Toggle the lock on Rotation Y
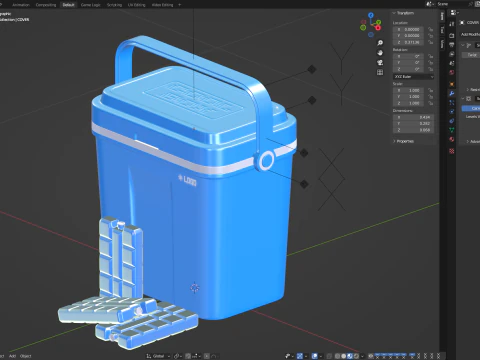Image resolution: width=480 pixels, height=360 pixels. [x=430, y=63]
